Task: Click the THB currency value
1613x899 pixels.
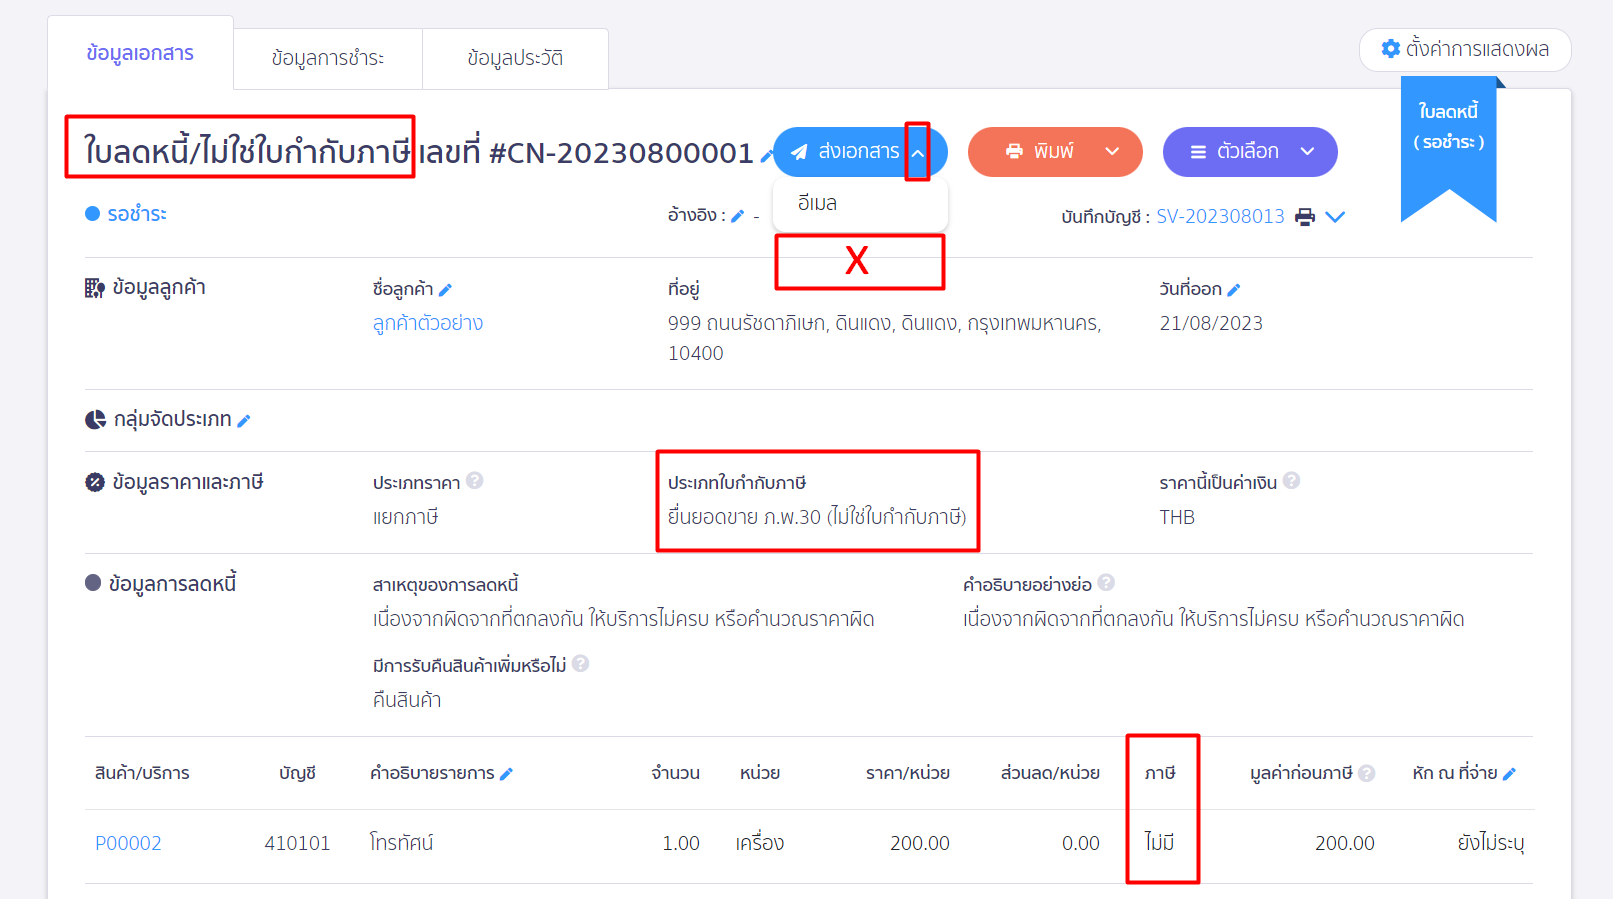Action: pos(1177,517)
